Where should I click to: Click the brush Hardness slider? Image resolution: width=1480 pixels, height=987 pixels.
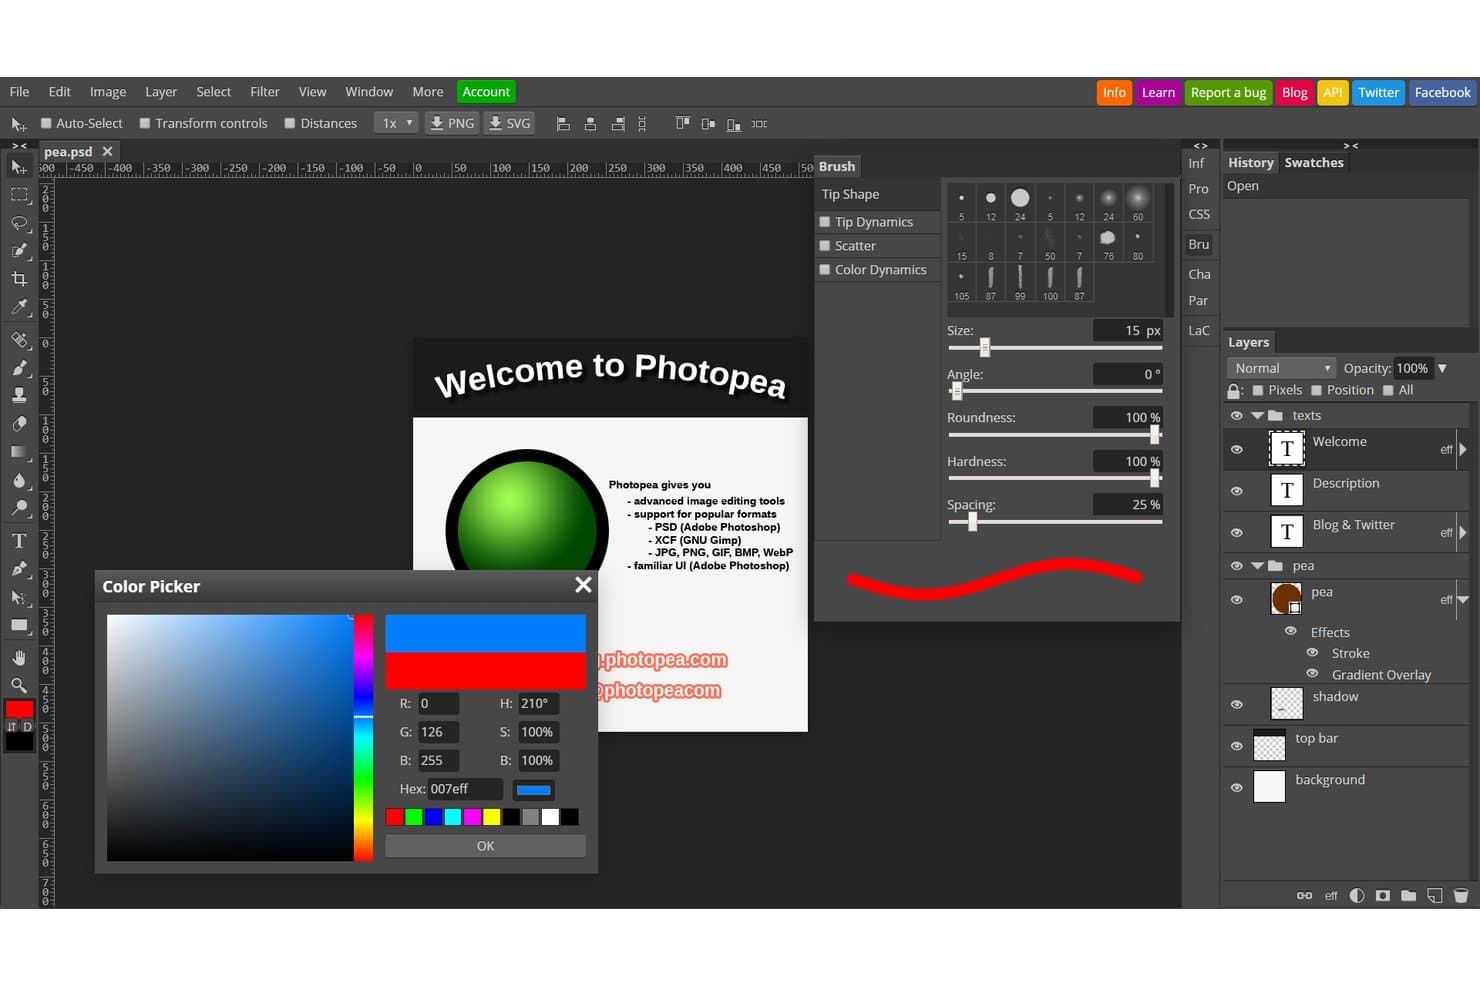click(1055, 478)
